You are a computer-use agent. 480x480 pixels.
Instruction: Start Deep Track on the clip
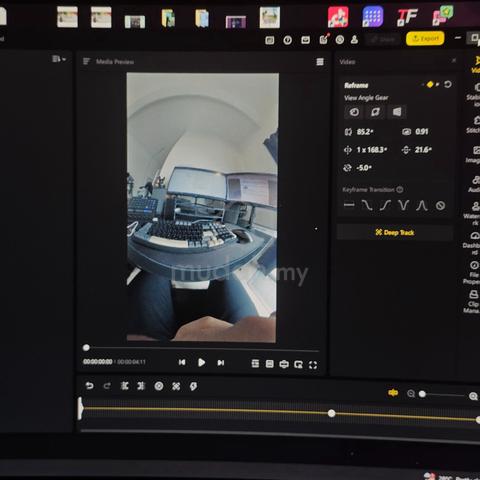(x=395, y=232)
